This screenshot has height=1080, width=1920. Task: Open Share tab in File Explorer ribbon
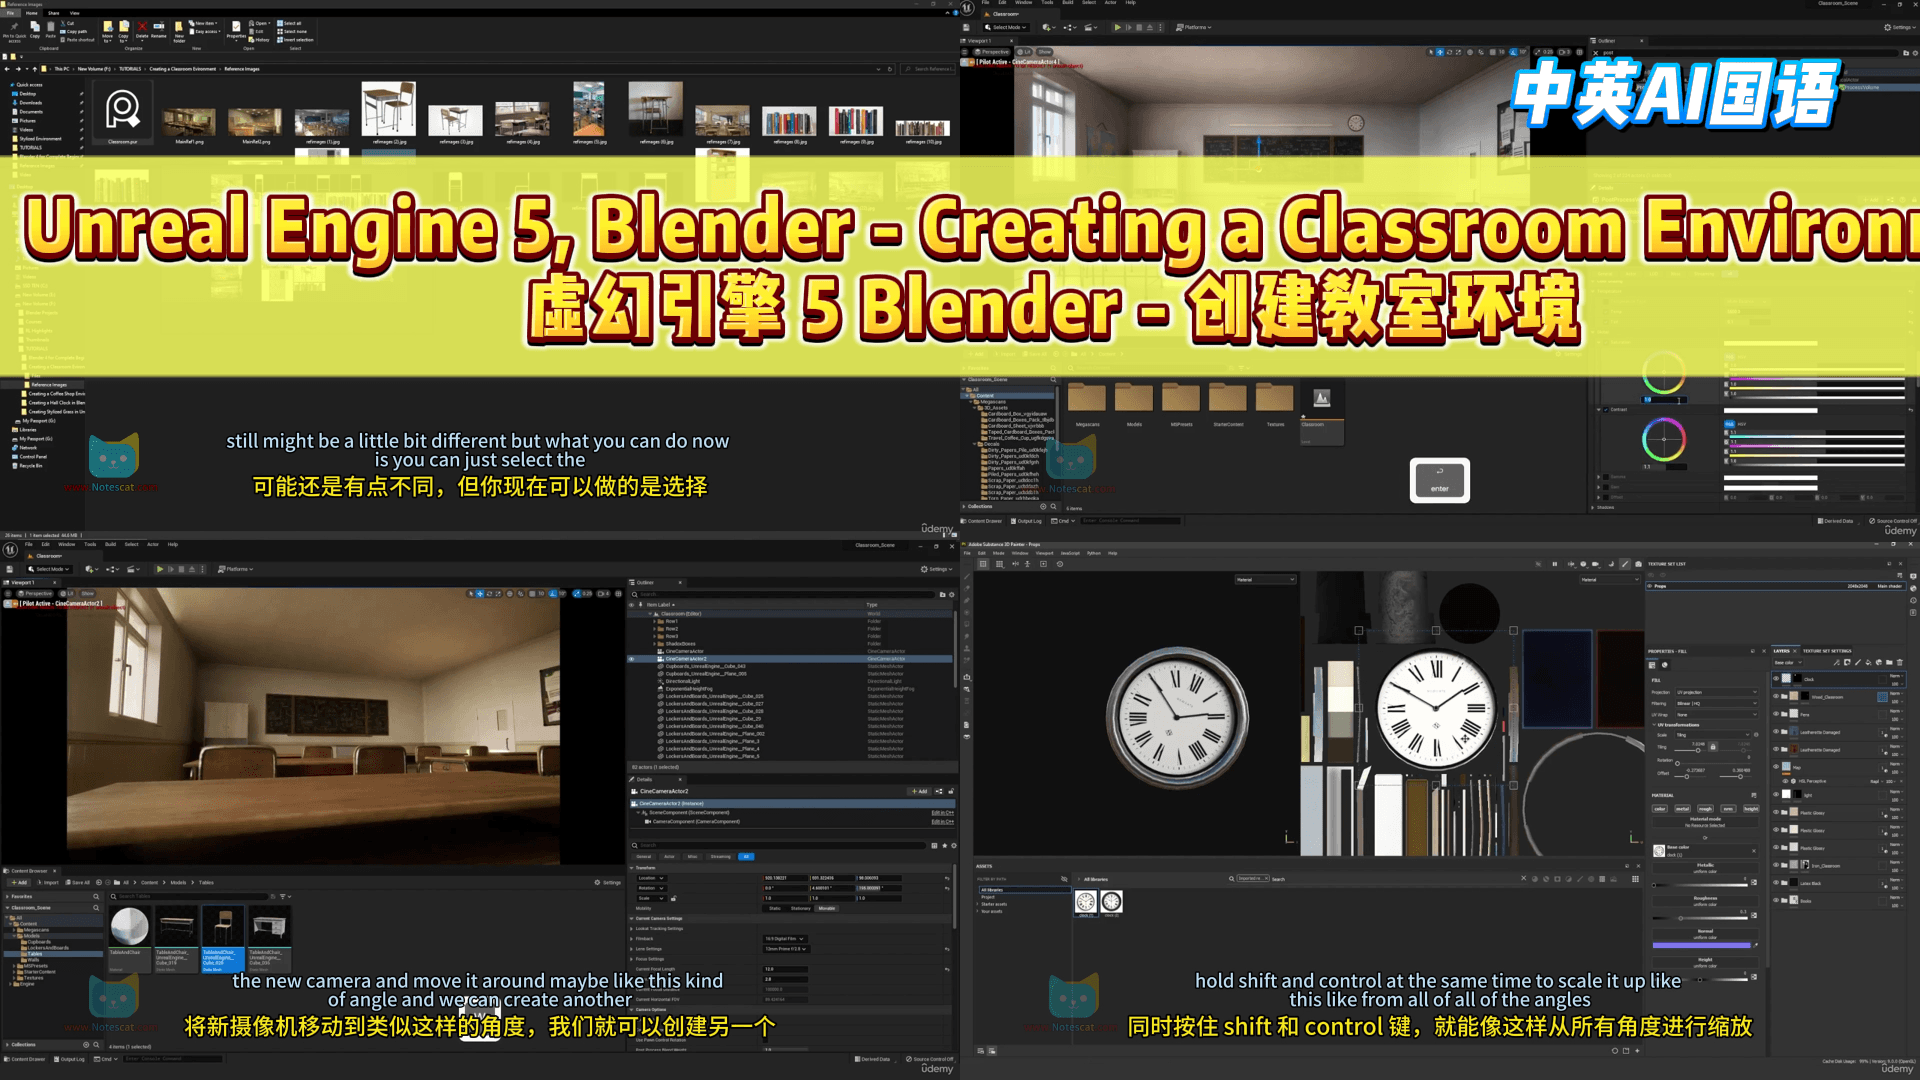[54, 13]
